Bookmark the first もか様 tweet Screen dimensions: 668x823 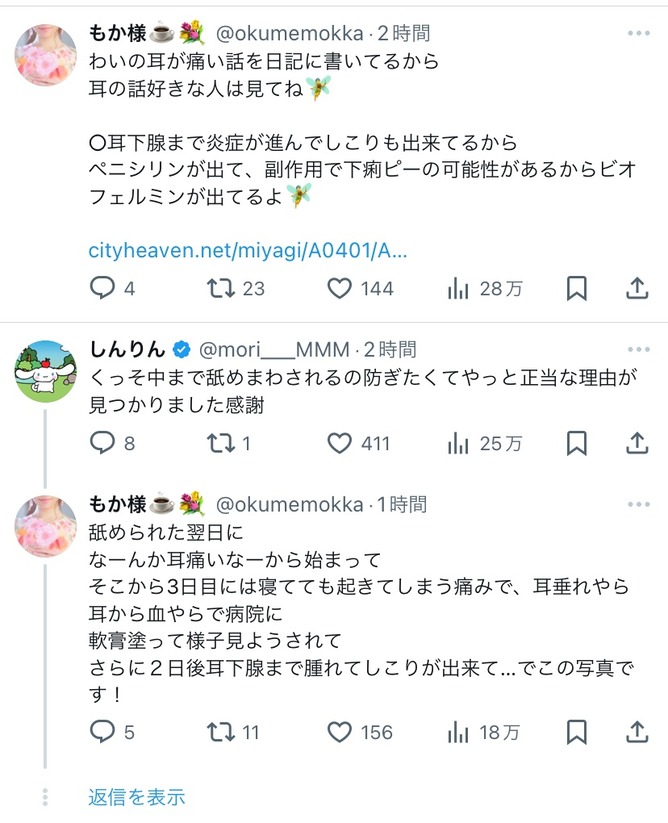pos(577,289)
